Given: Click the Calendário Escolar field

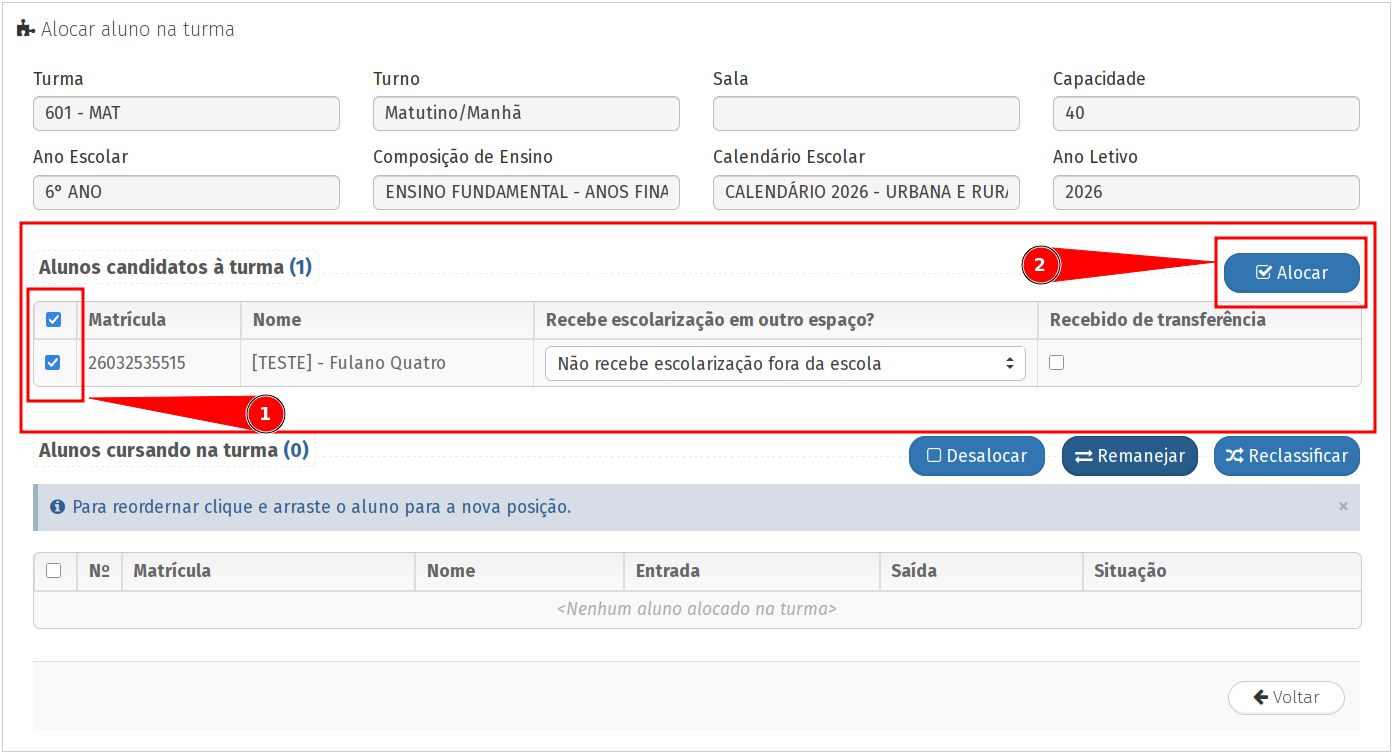Looking at the screenshot, I should tap(866, 192).
